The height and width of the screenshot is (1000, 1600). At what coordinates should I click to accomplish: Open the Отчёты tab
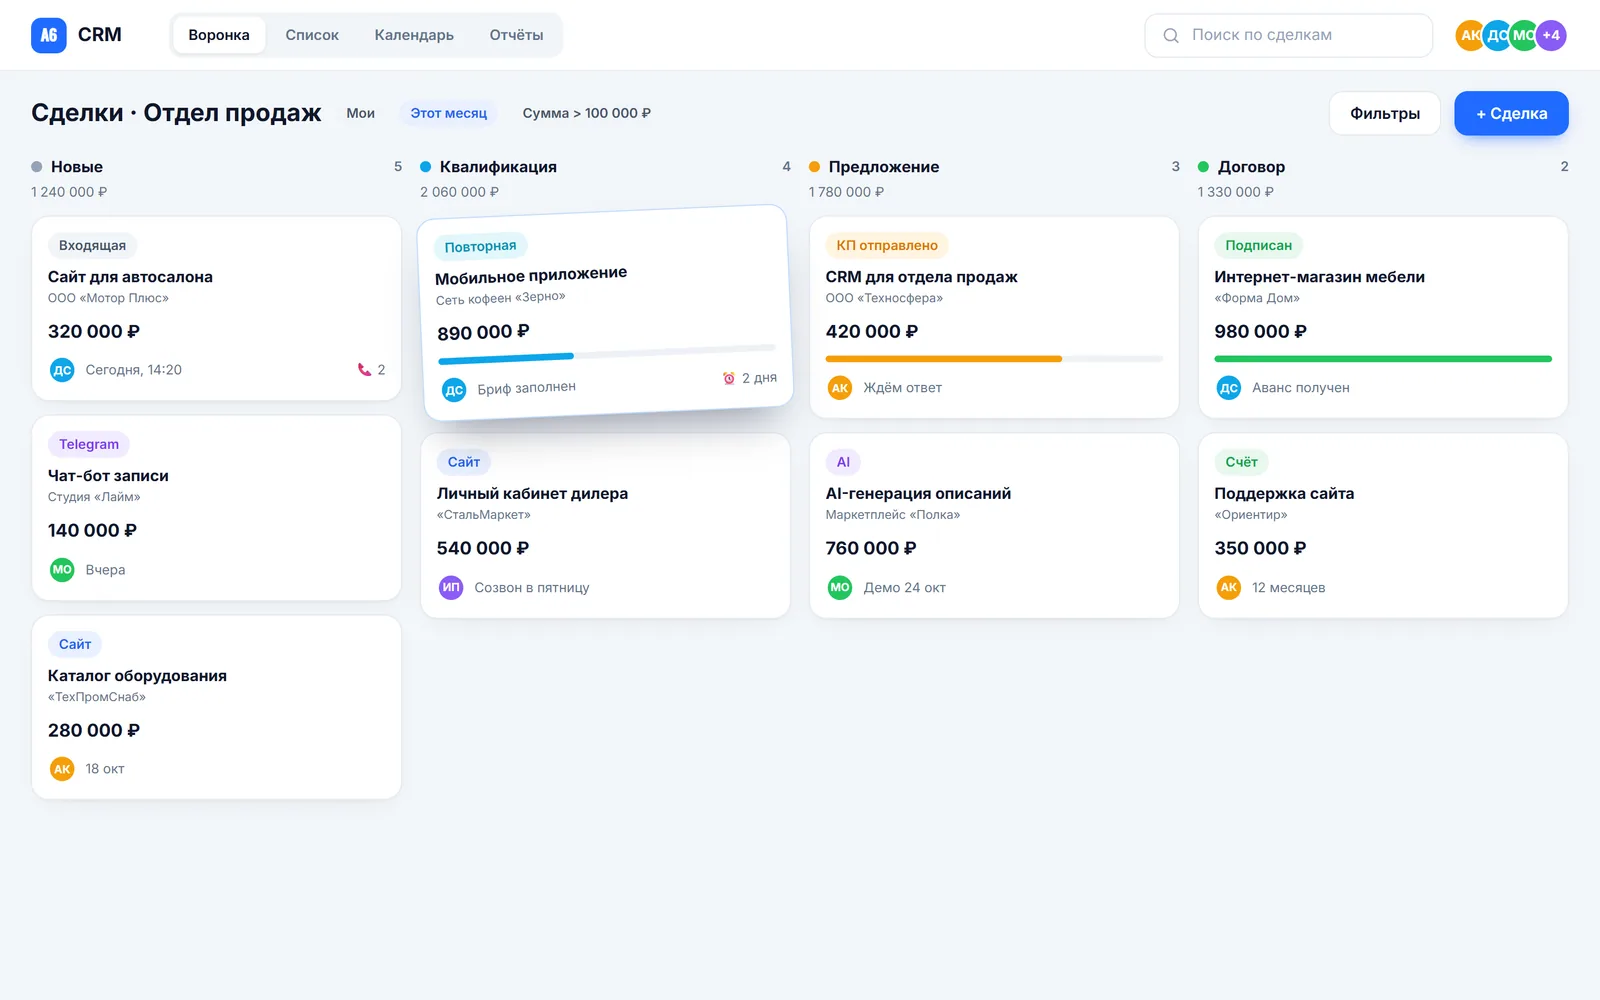(517, 35)
